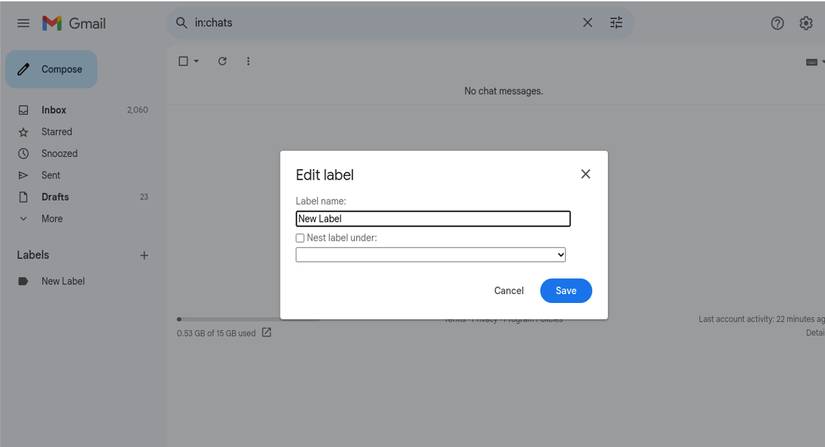Click the search options filter icon
This screenshot has height=447, width=825.
coord(616,23)
